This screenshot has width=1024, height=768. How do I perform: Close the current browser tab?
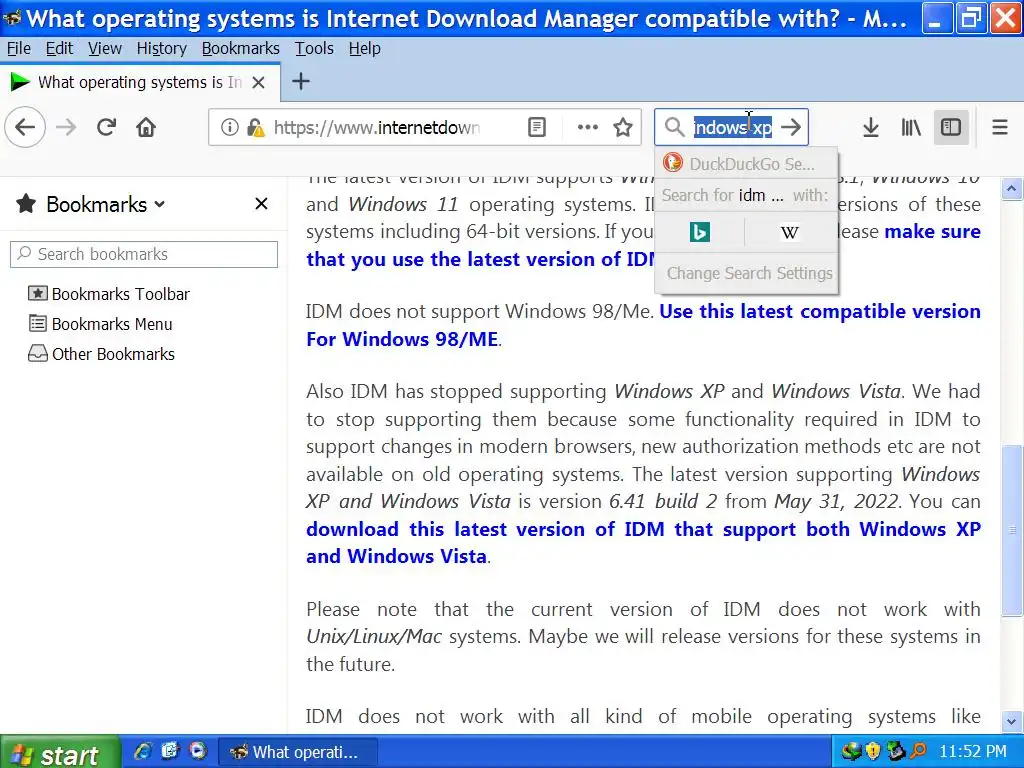[x=259, y=82]
